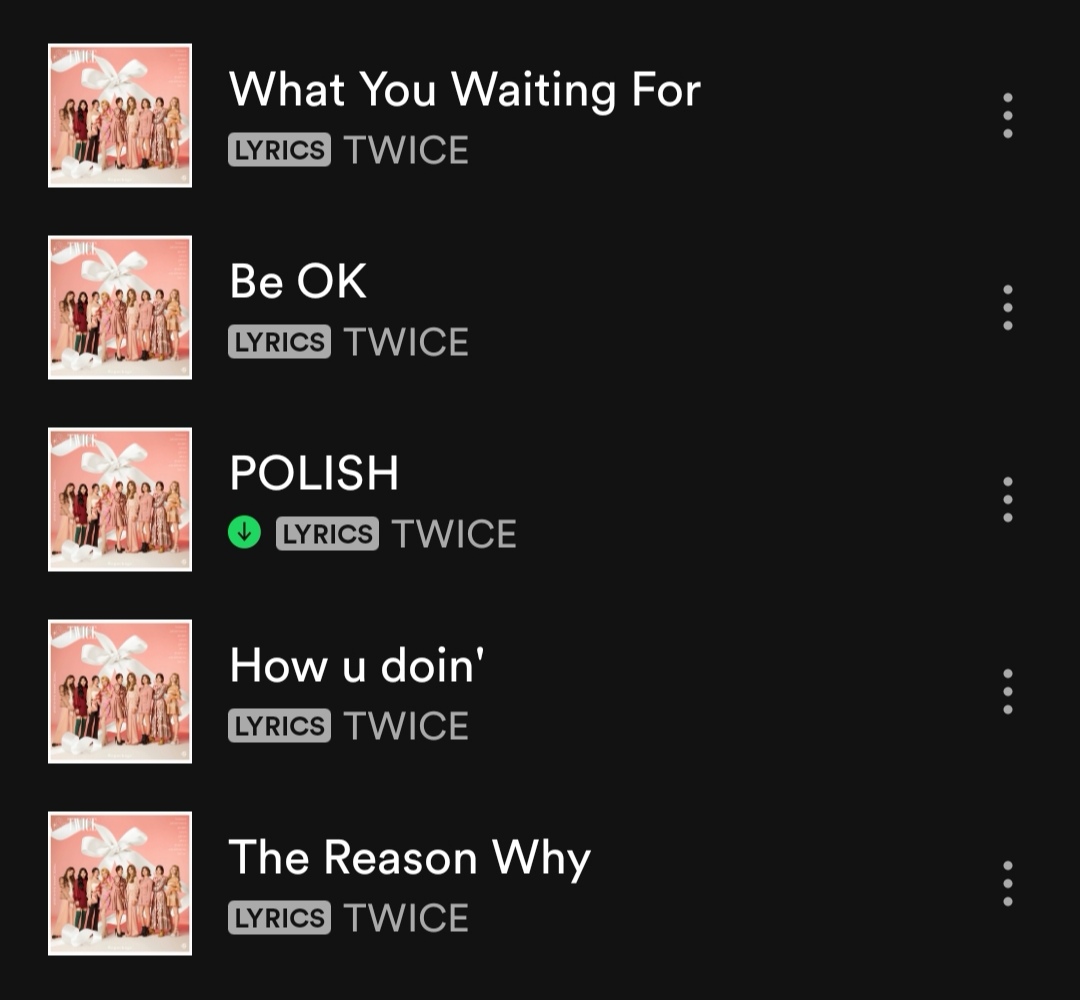Image resolution: width=1080 pixels, height=1000 pixels.
Task: Tap album art beside The Reason Why
Action: (120, 884)
